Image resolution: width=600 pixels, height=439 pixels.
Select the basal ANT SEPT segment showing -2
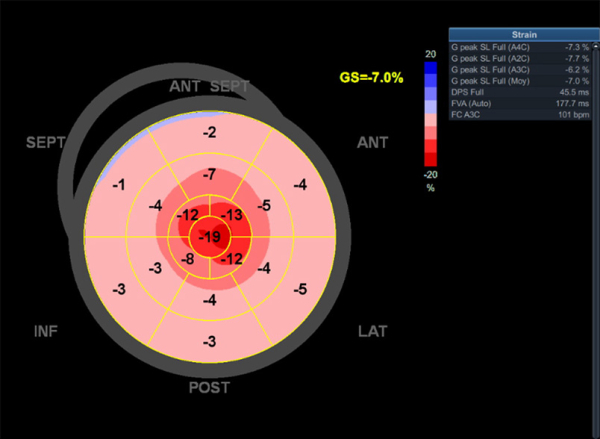pyautogui.click(x=209, y=133)
